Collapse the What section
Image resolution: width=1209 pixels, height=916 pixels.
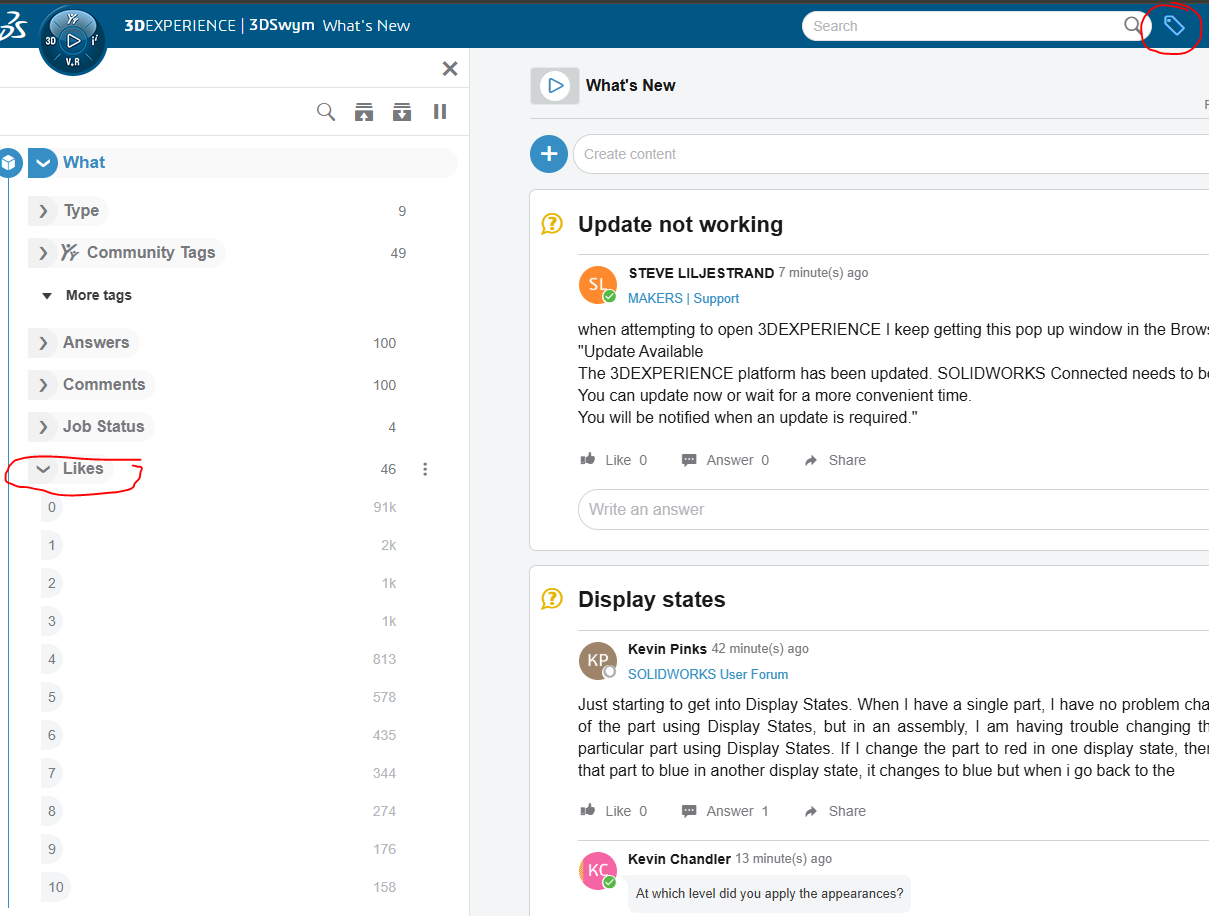43,163
